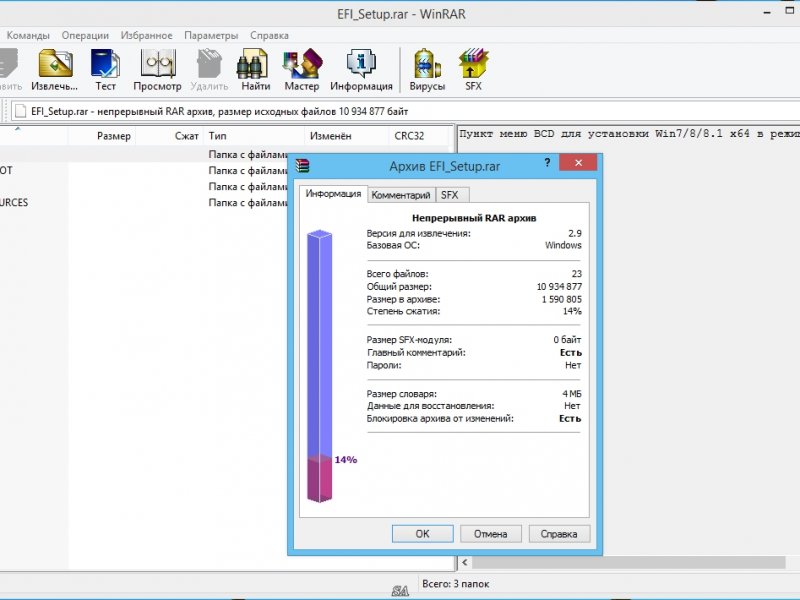Confirm the dialog with OK
Image resolution: width=800 pixels, height=600 pixels.
point(422,534)
